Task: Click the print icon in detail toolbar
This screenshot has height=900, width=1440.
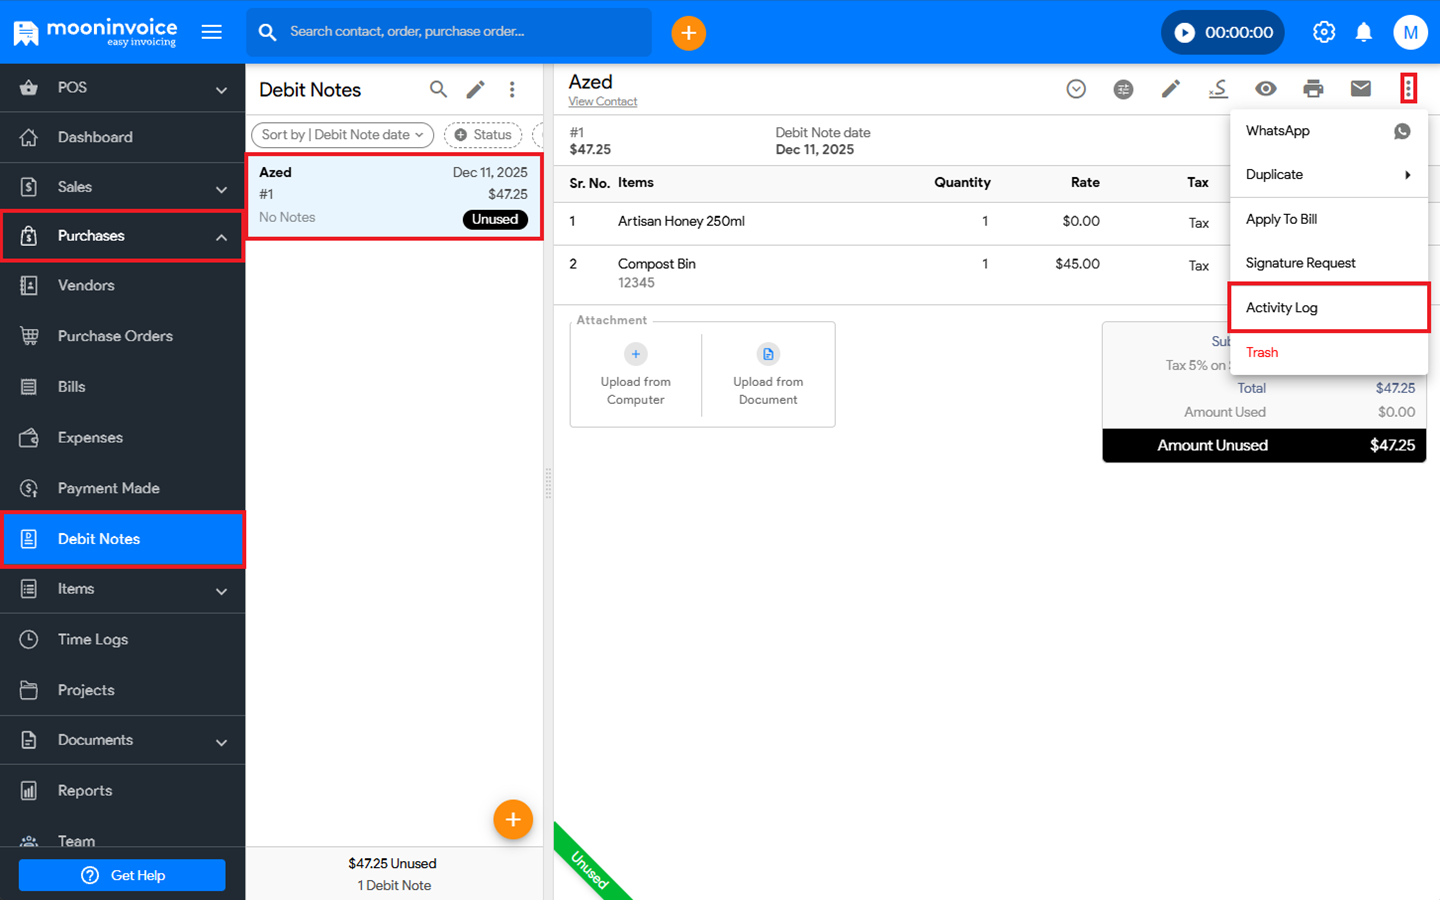Action: (x=1313, y=89)
